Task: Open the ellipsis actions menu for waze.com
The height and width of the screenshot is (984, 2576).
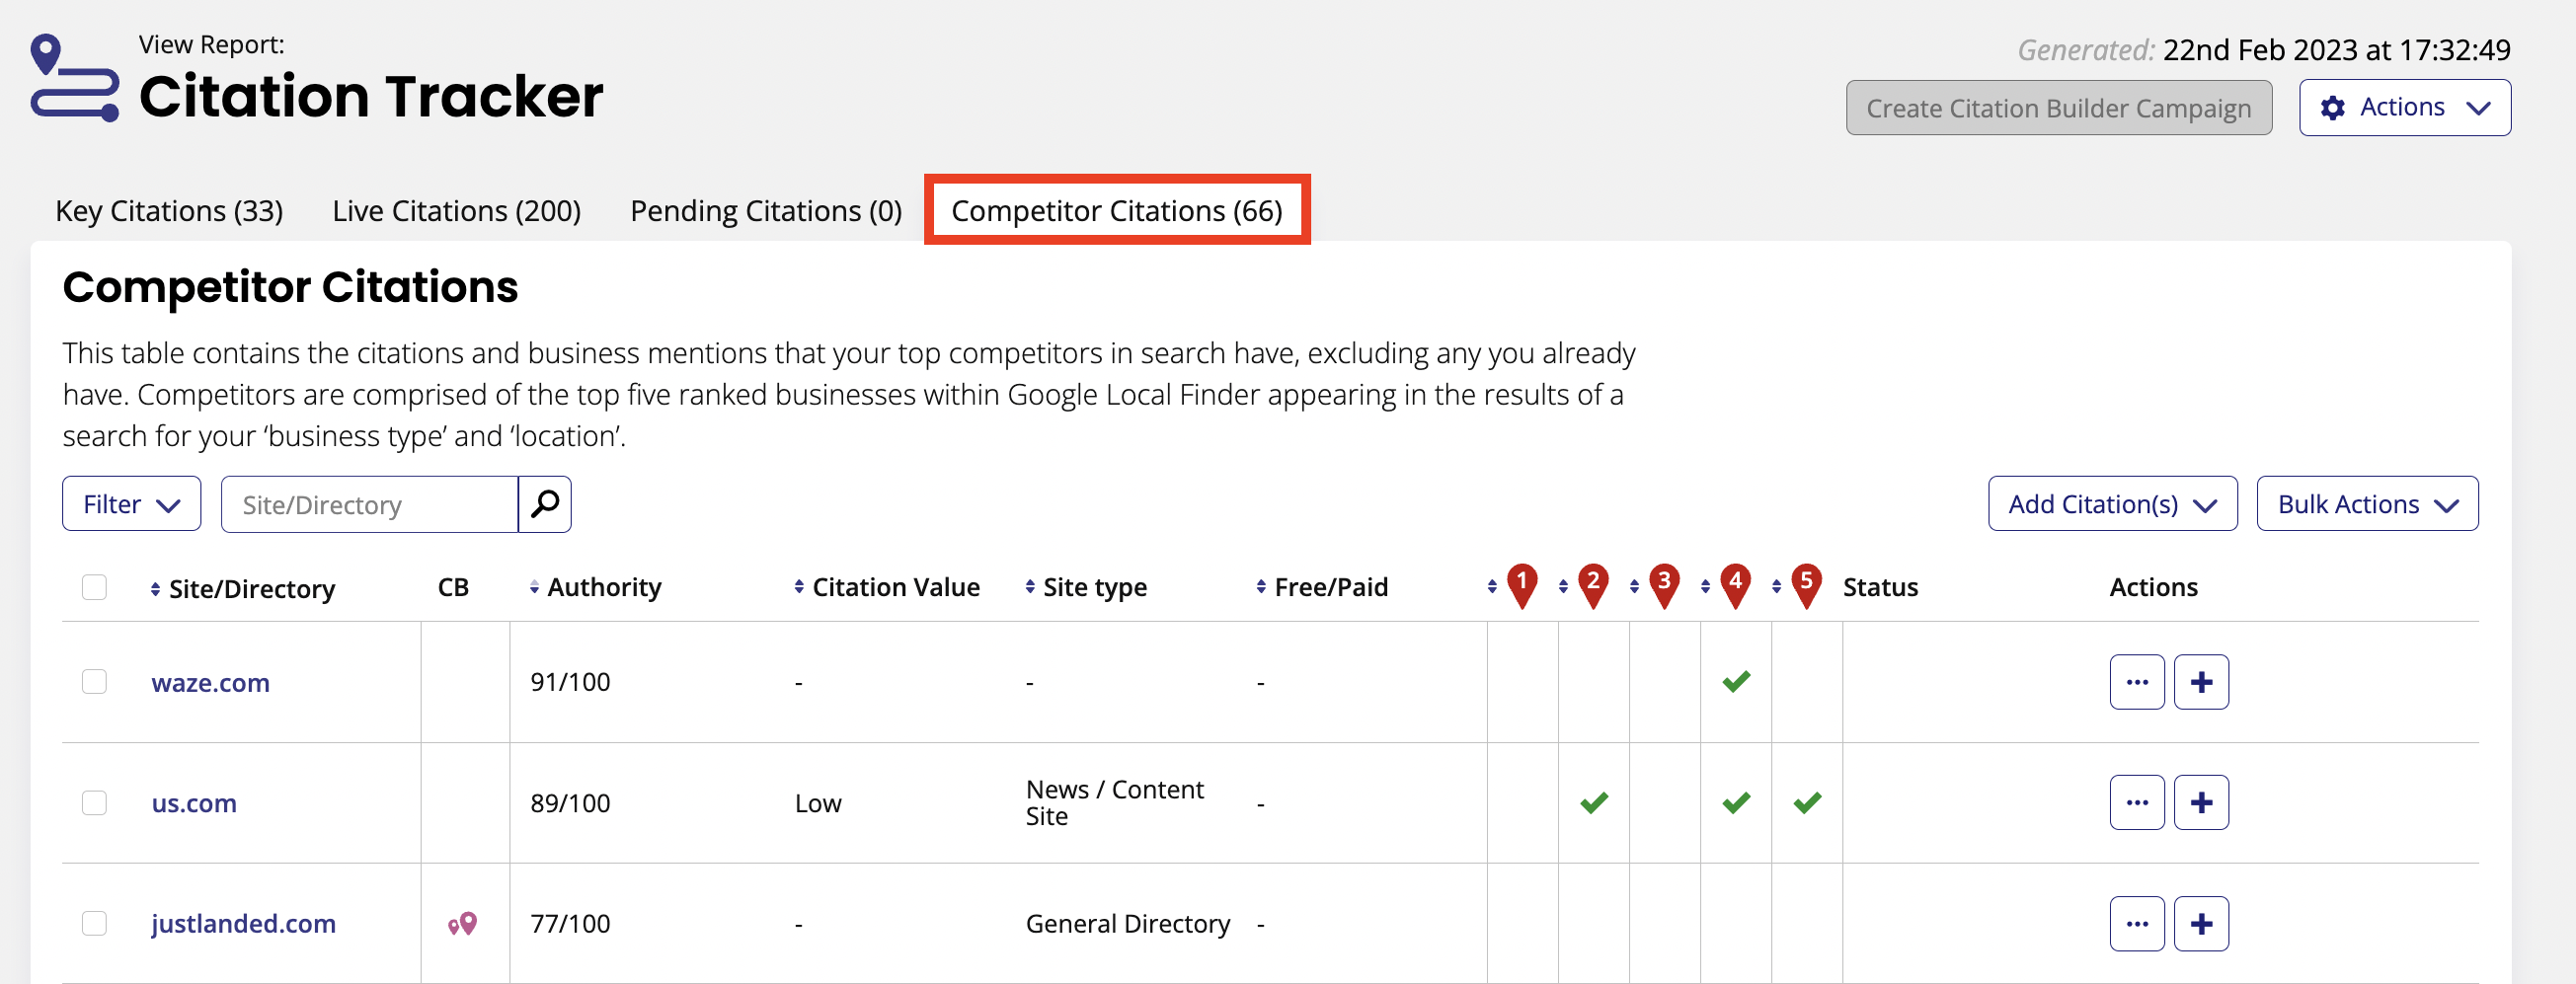Action: [2137, 681]
